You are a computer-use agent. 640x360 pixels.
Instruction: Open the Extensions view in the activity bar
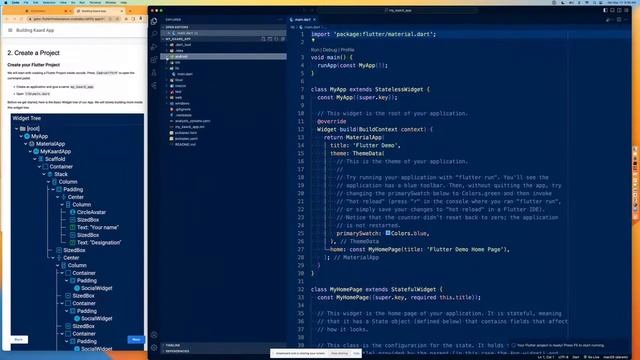(154, 60)
